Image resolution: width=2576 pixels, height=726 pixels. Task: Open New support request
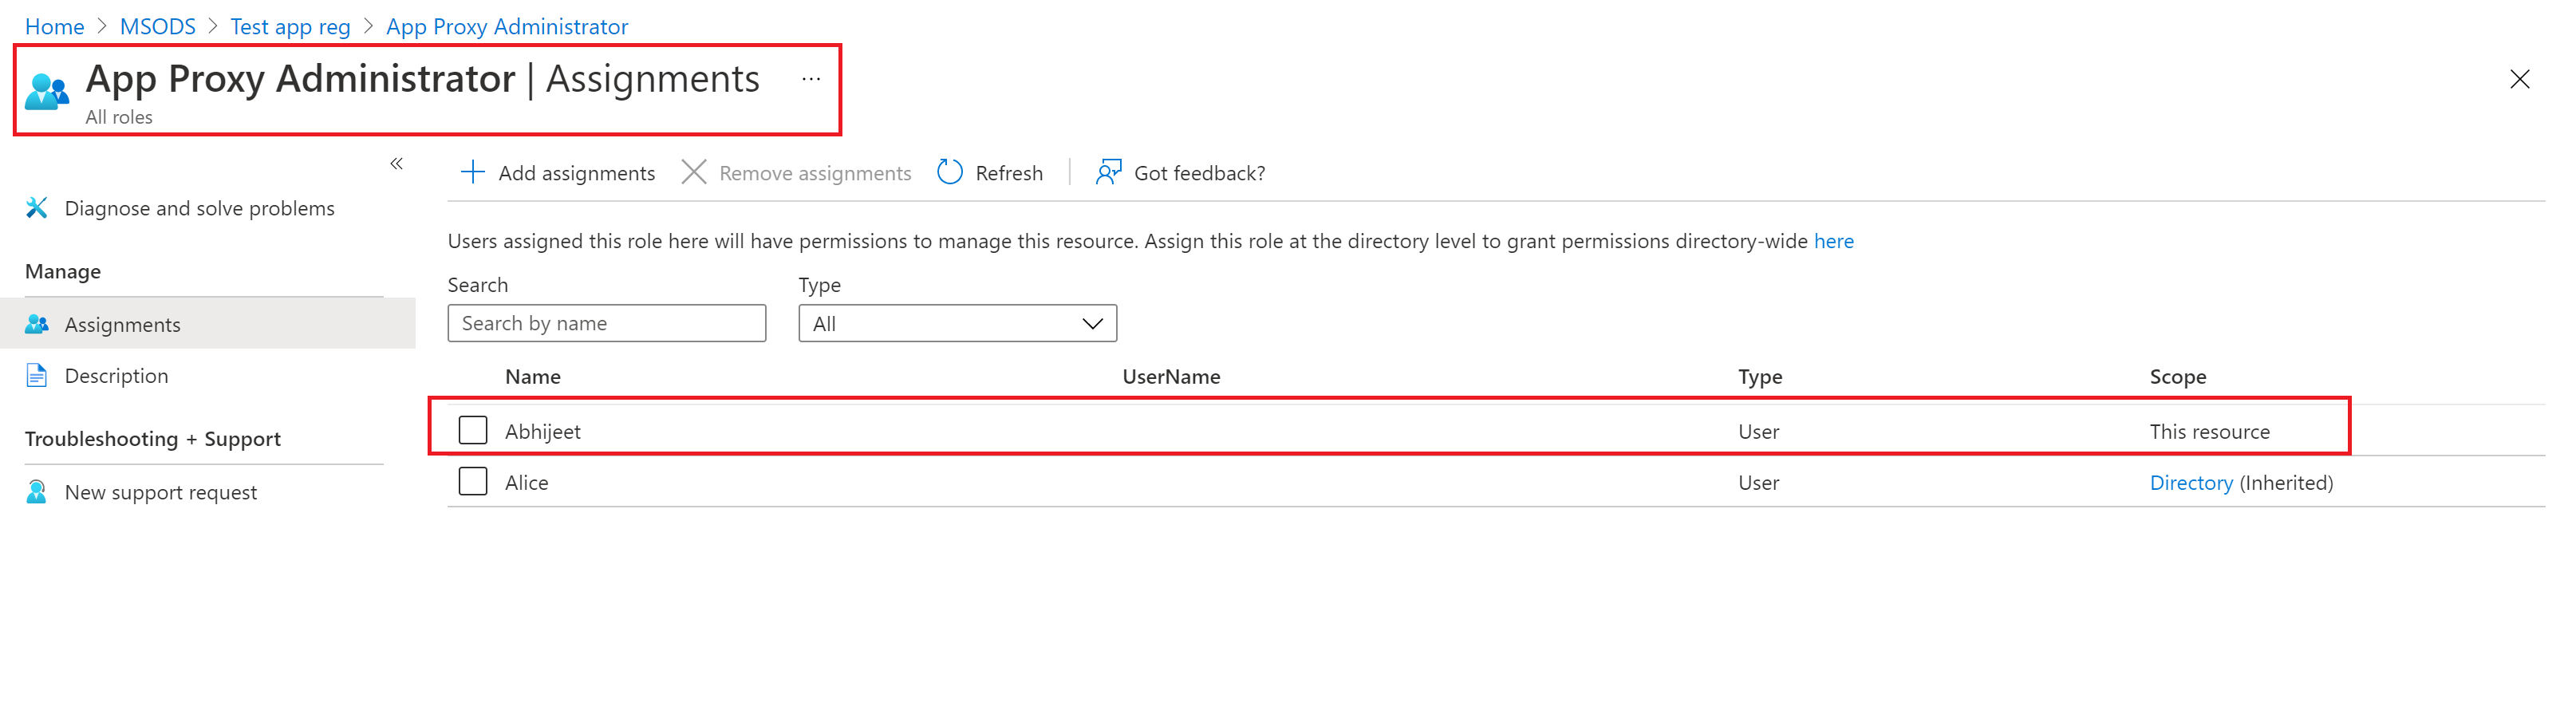point(161,492)
